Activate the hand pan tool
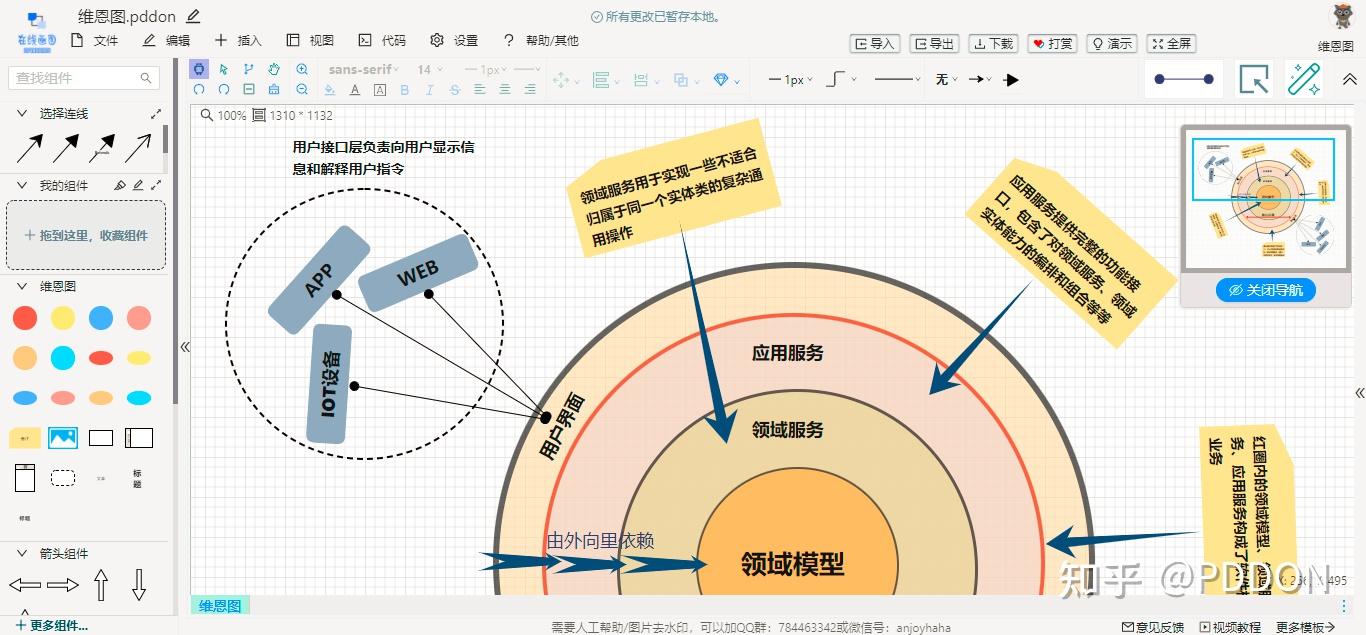Screen dimensions: 1366x635 click(x=274, y=69)
